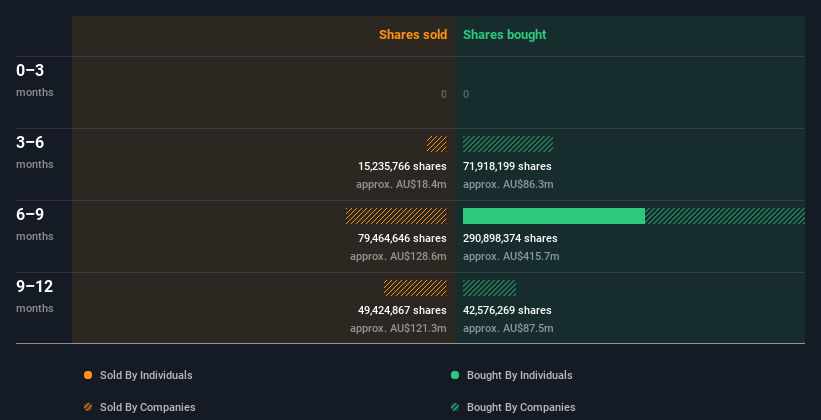
Task: Click the solid green bar in 6–9 months
Action: point(554,216)
